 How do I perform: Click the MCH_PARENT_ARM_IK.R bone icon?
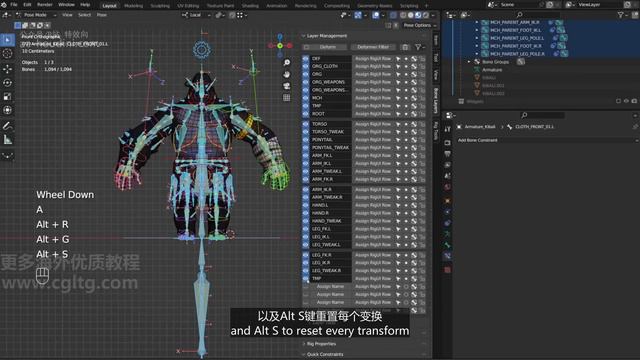(485, 22)
